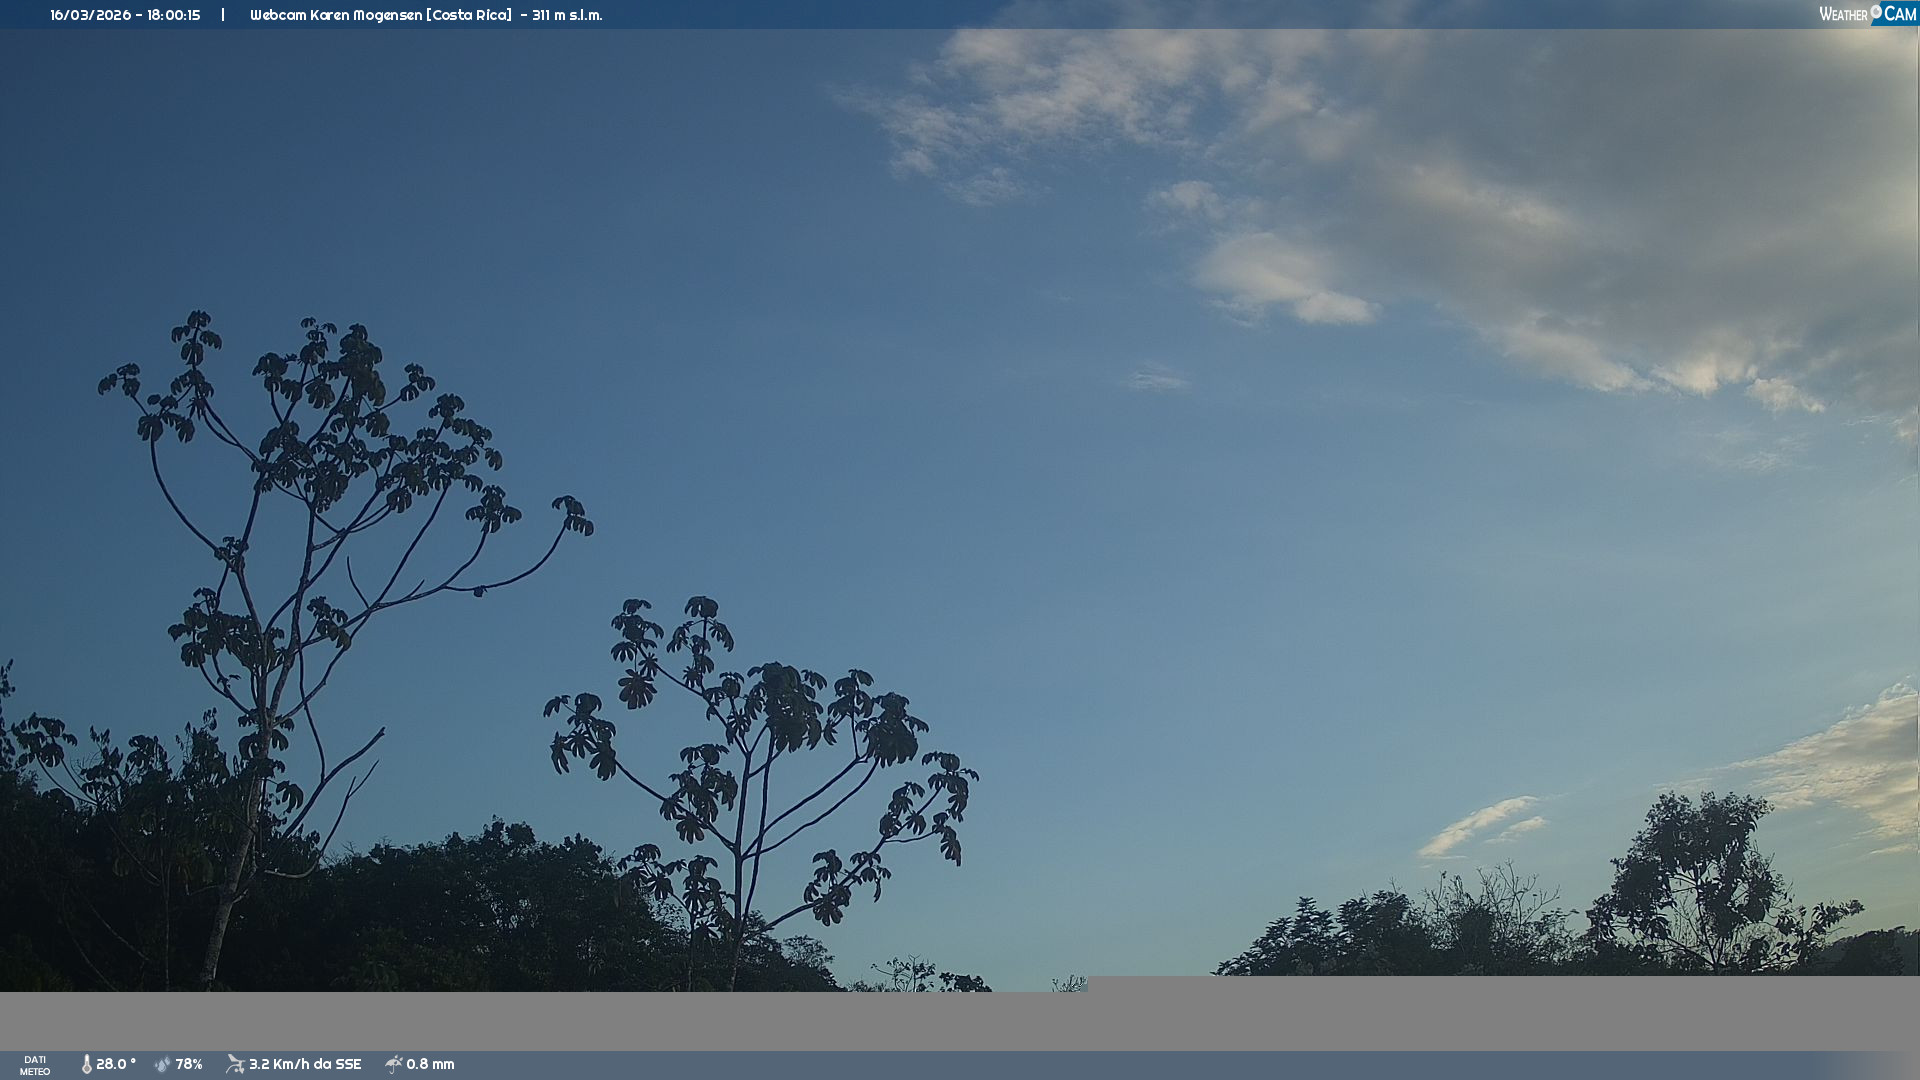
Task: Click the 3.2 Km/h da SSE wind reading
Action: coord(305,1064)
